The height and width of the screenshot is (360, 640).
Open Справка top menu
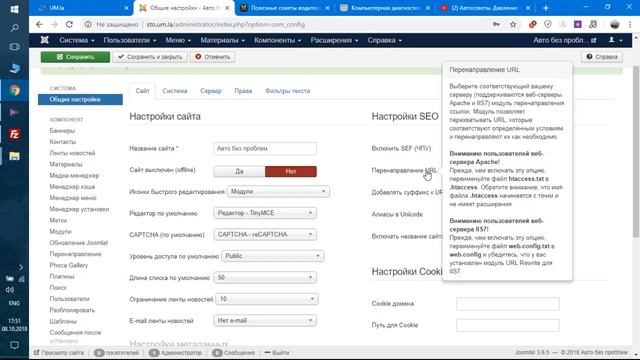coord(384,40)
